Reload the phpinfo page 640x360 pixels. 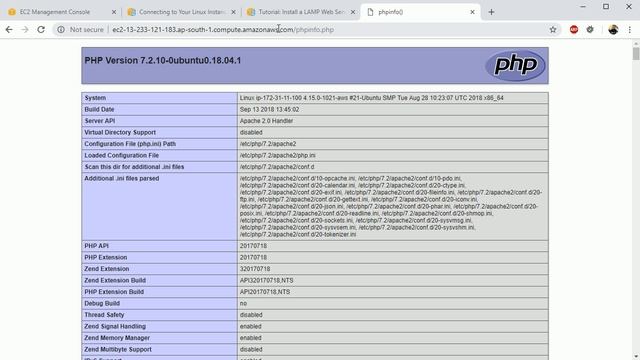[x=41, y=29]
